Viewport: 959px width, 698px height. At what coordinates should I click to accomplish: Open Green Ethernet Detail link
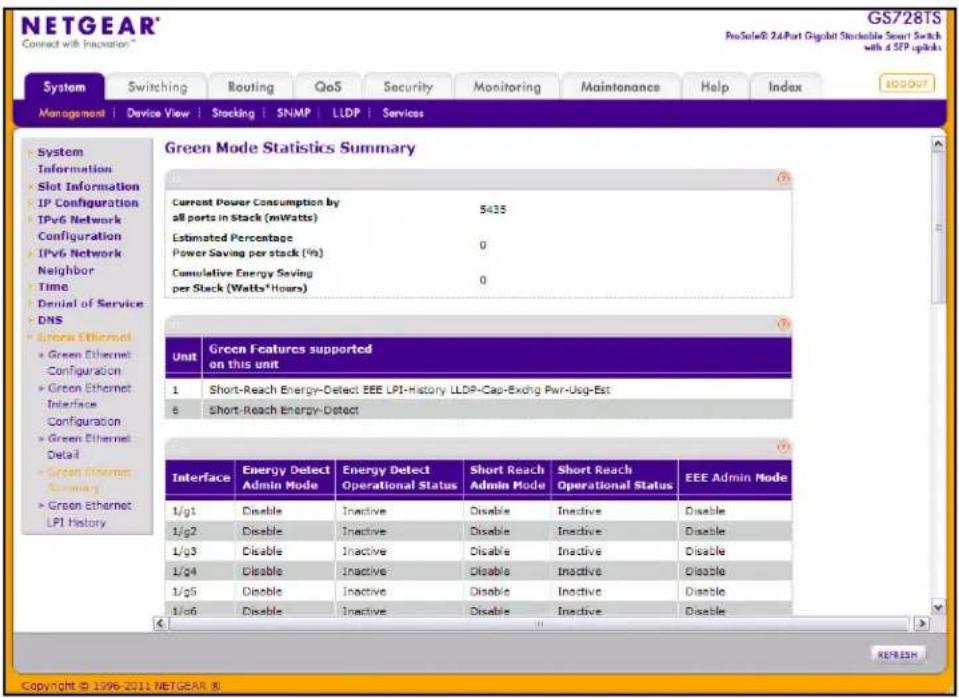(x=89, y=447)
